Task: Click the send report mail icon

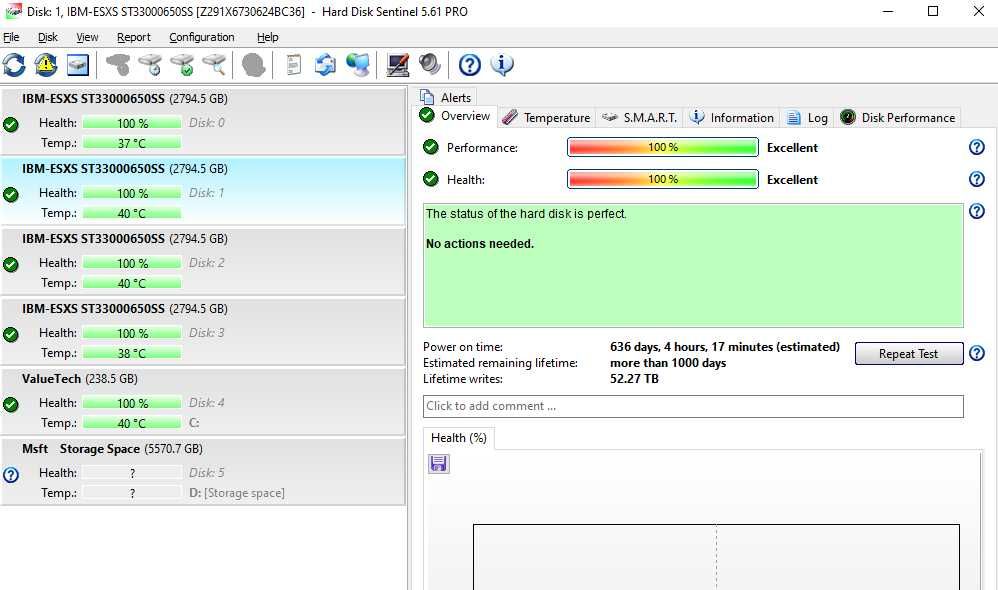Action: tap(325, 65)
